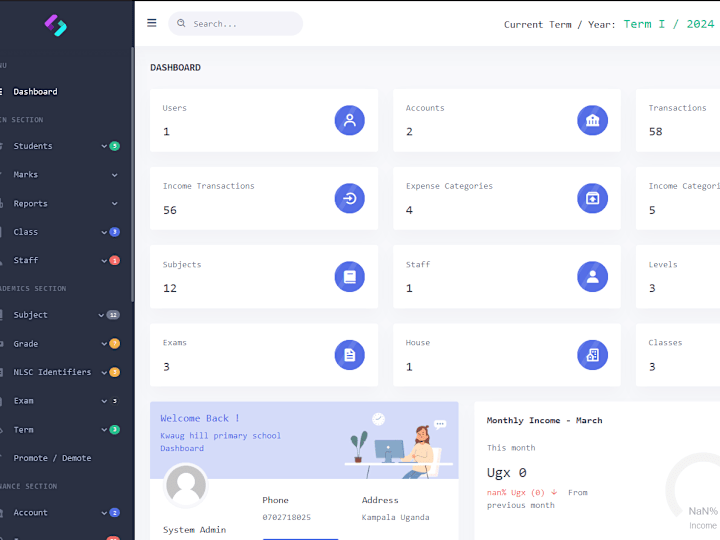The height and width of the screenshot is (540, 720).
Task: Click the Expense Categories box icon
Action: point(592,198)
